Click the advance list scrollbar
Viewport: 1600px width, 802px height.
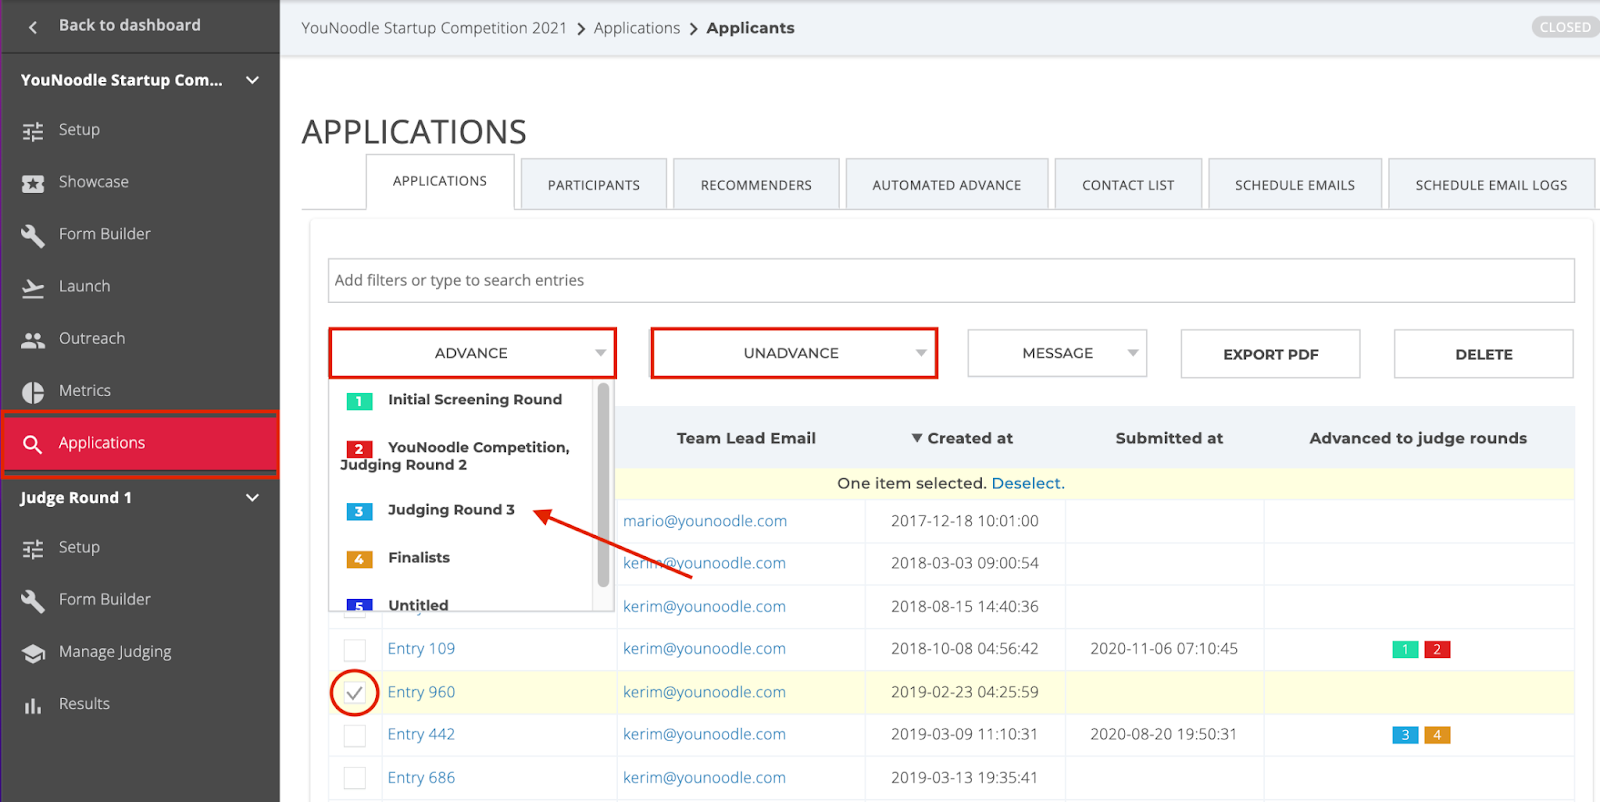603,485
